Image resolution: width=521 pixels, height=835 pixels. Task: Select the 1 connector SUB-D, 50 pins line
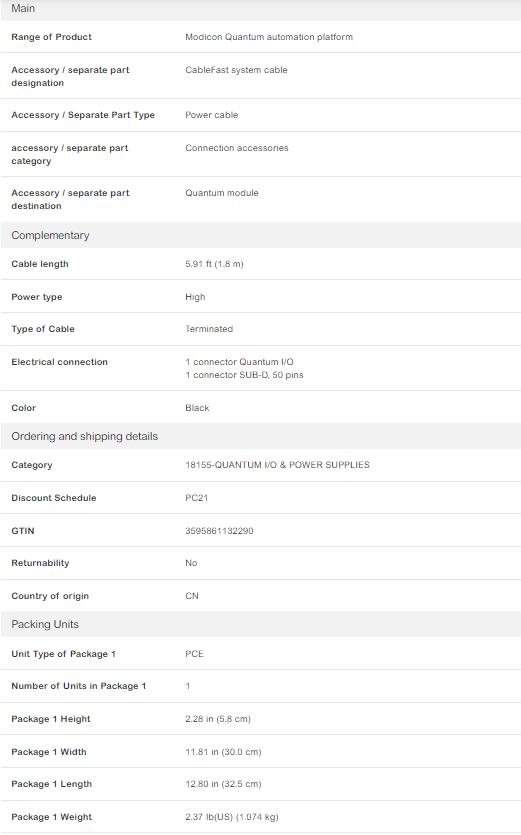(x=244, y=375)
